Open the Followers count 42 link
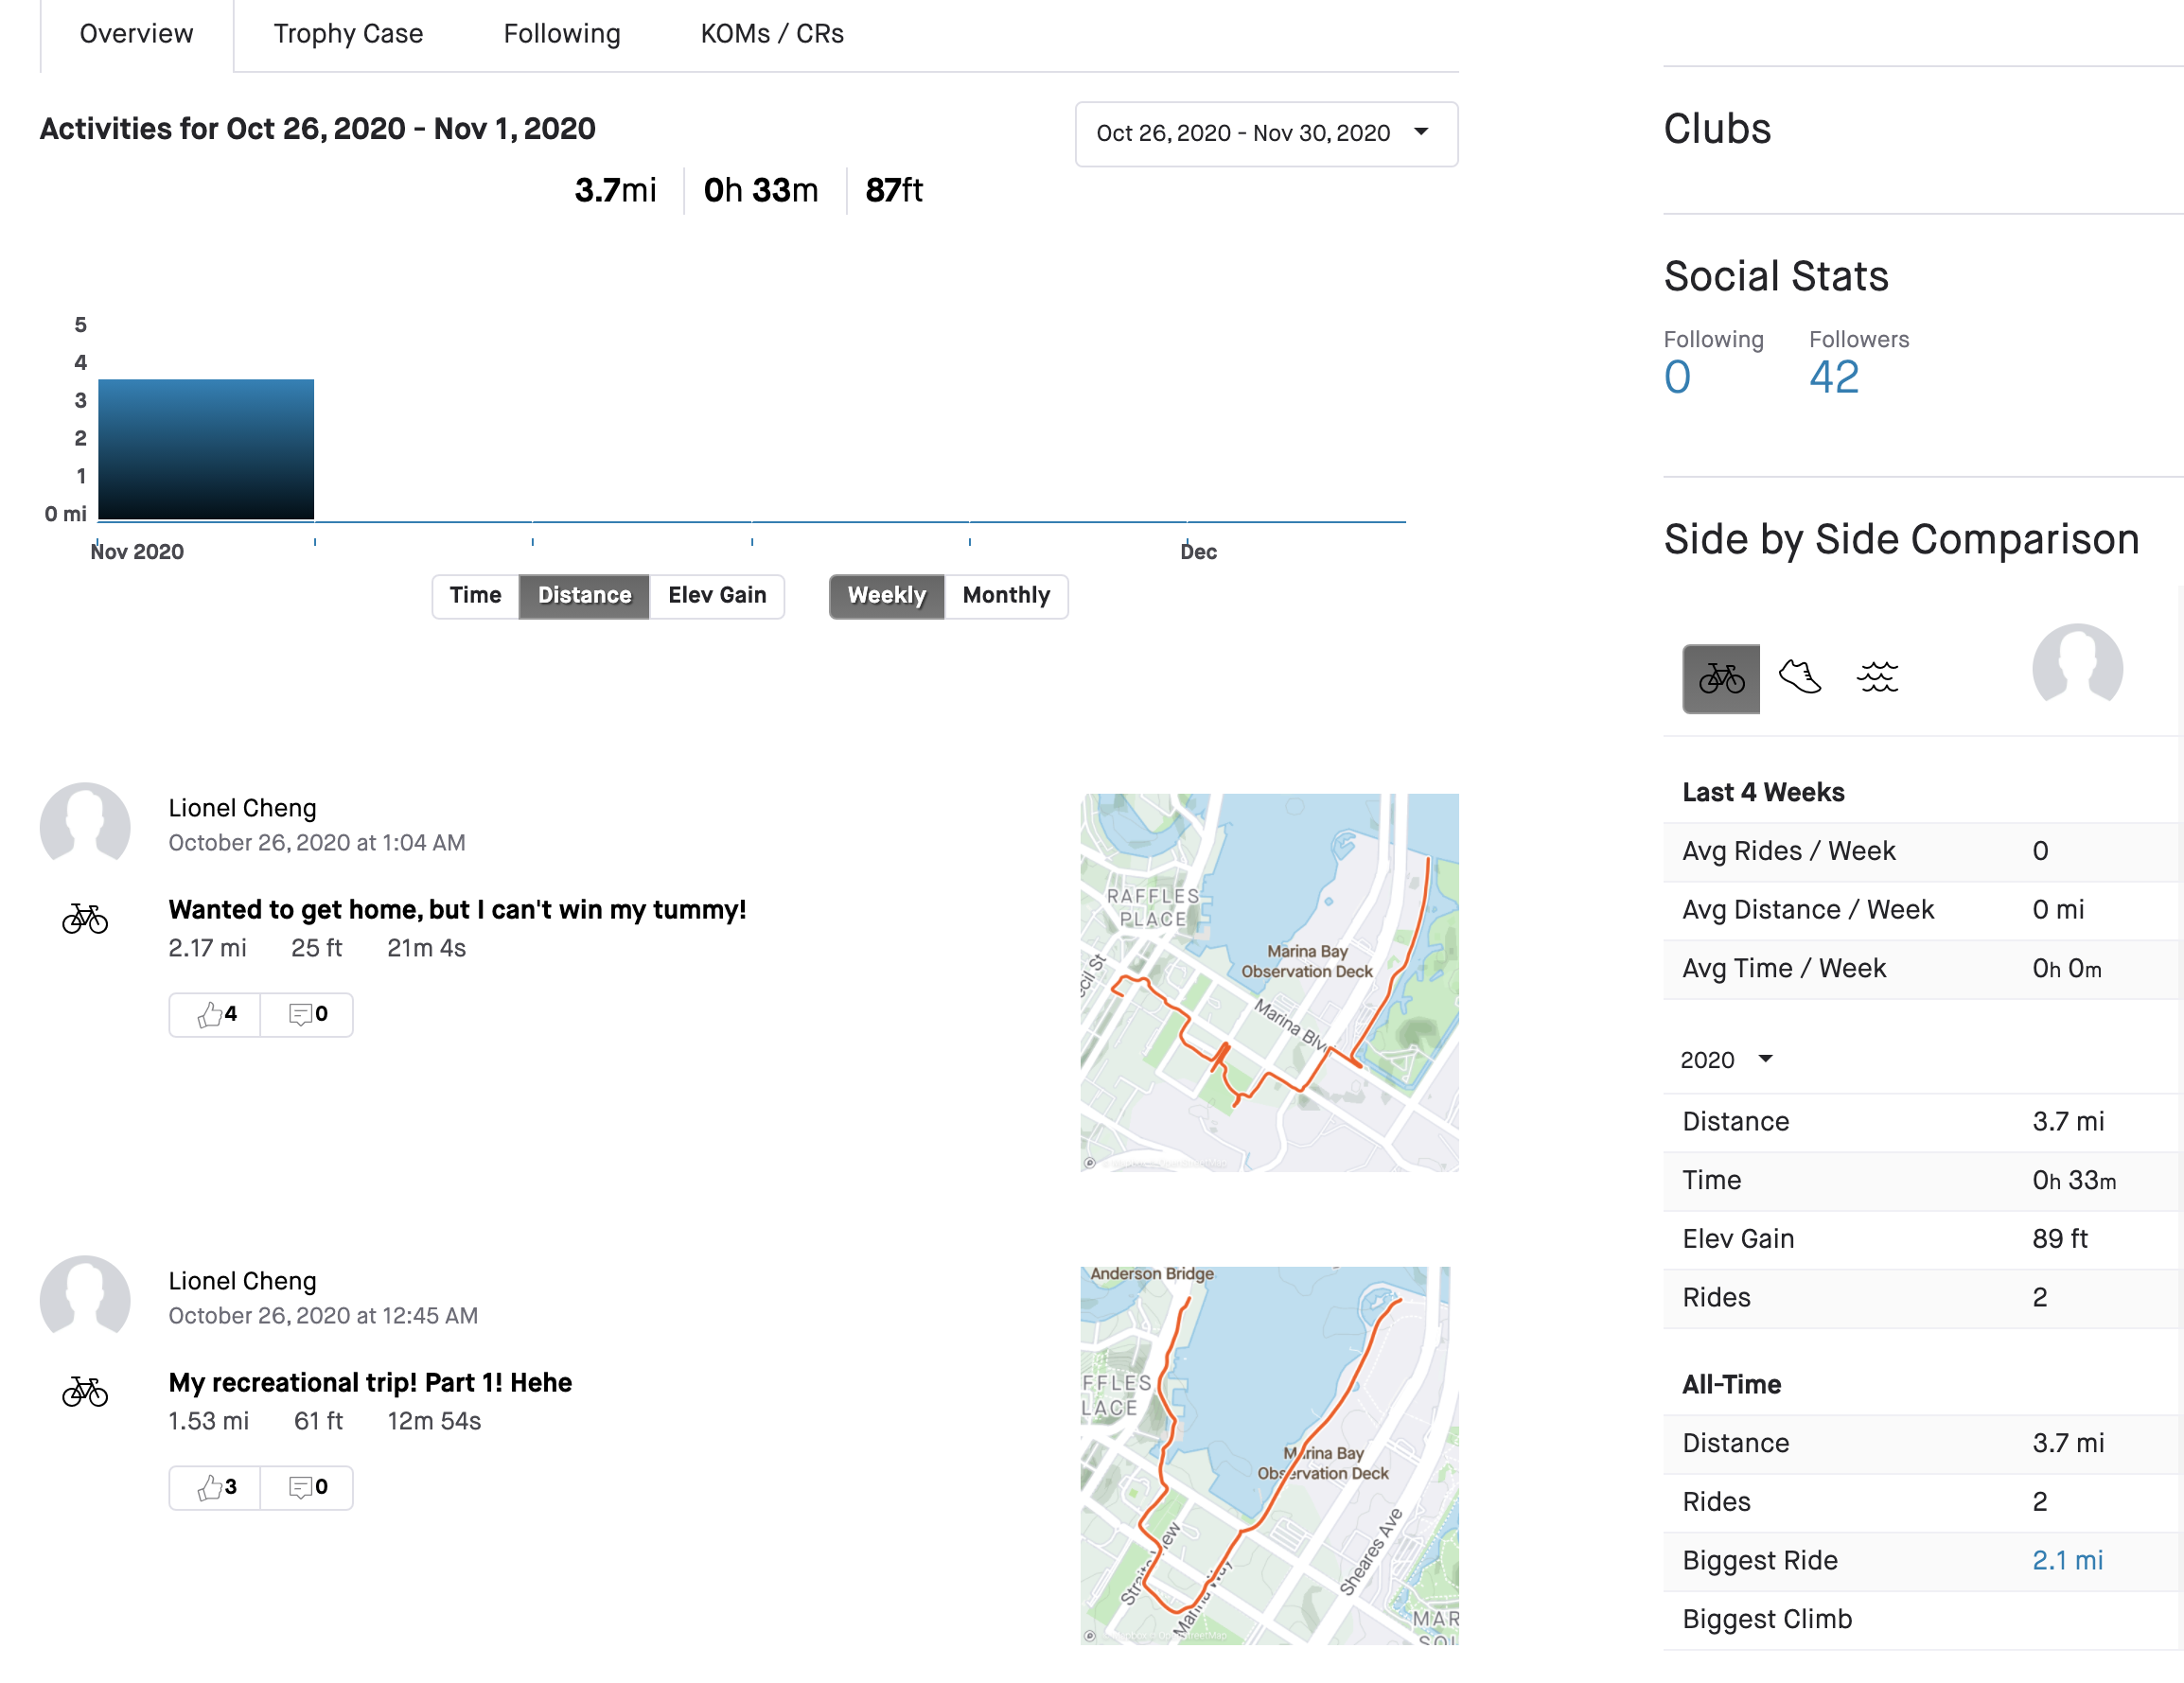This screenshot has height=1683, width=2184. [x=1833, y=377]
